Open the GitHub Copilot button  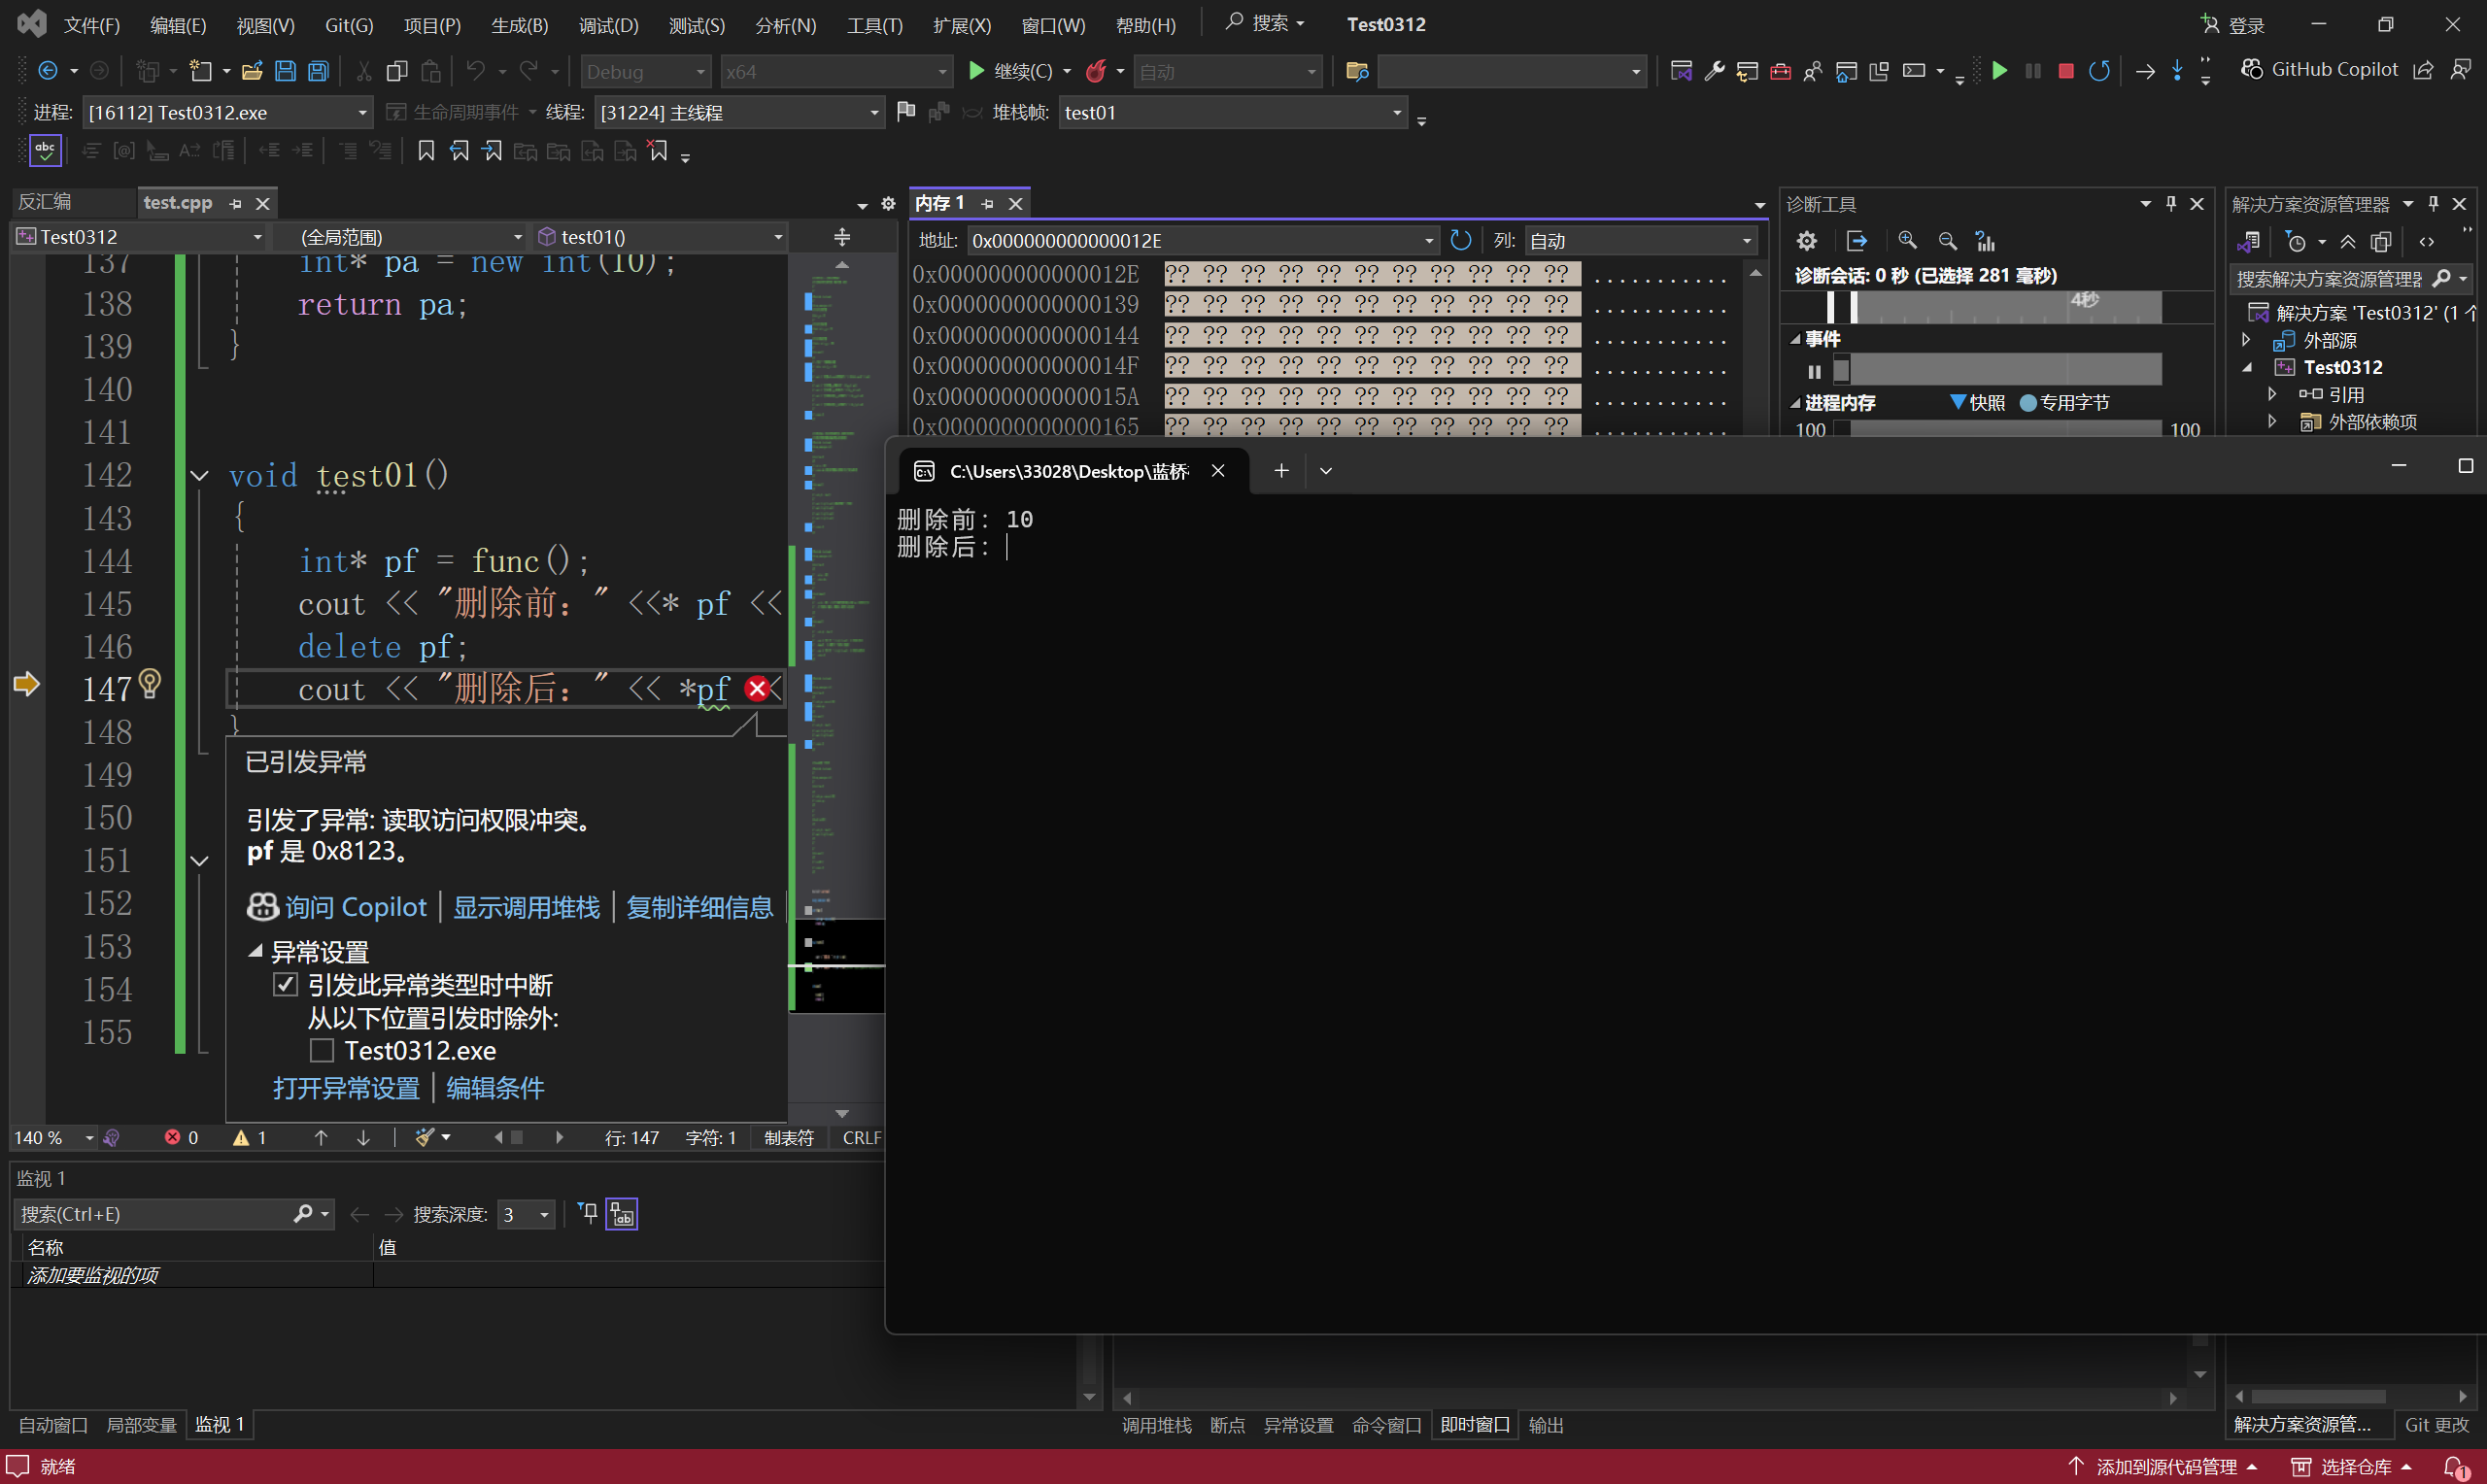pos(2319,69)
